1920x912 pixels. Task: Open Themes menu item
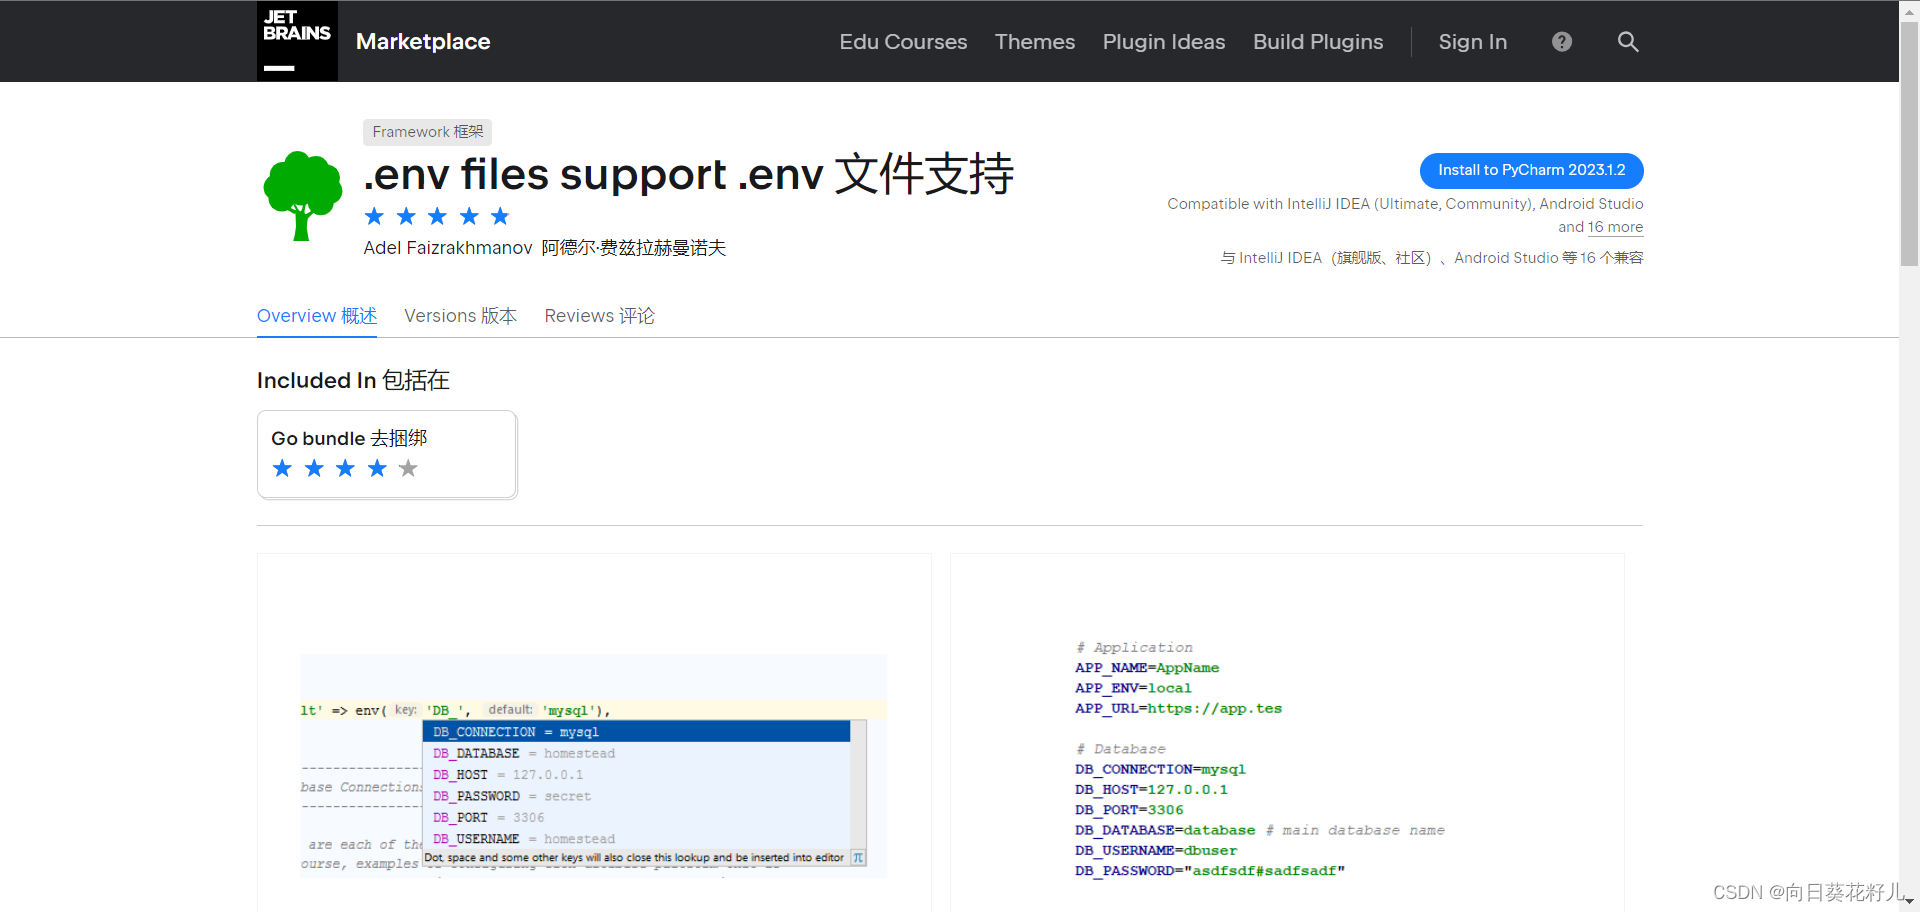[x=1035, y=42]
